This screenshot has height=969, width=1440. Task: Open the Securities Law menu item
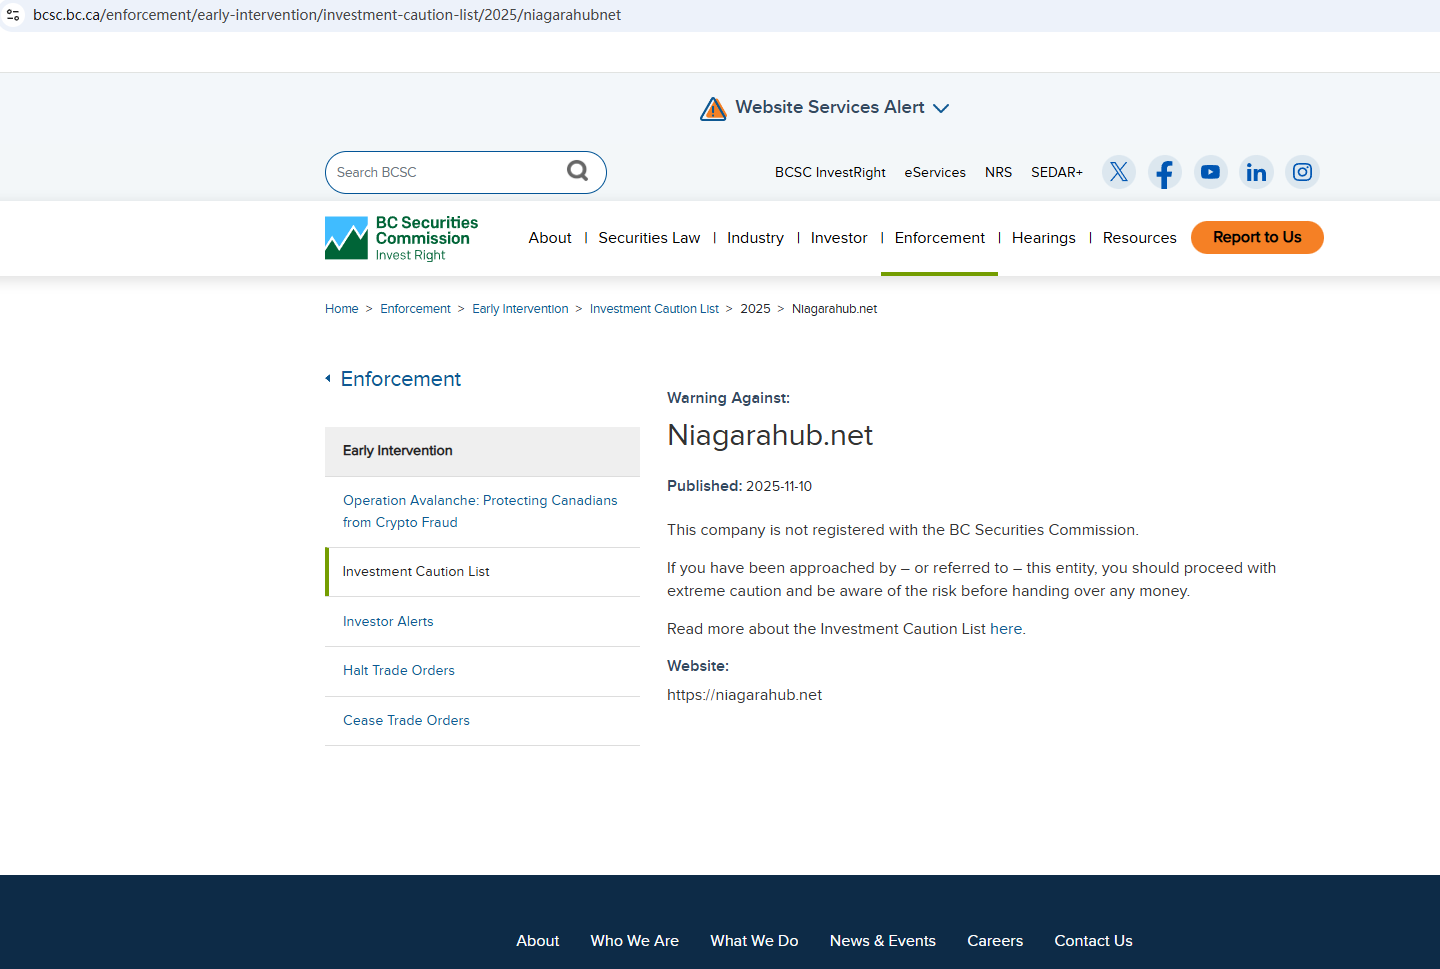(649, 238)
